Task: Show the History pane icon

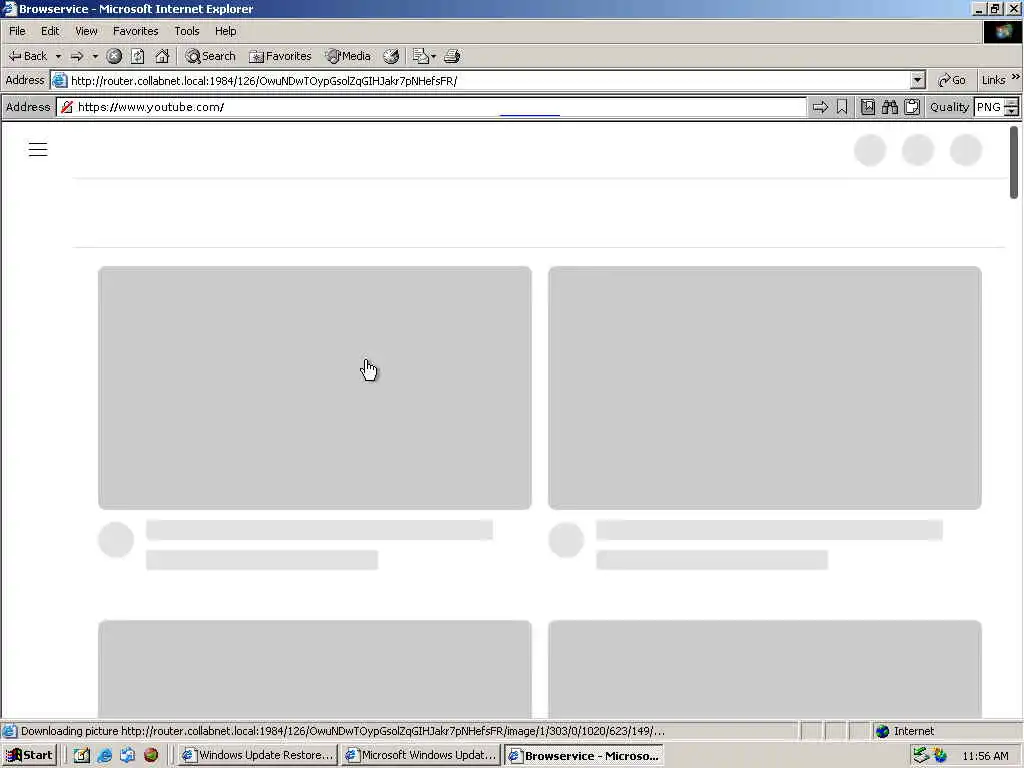Action: tap(391, 56)
